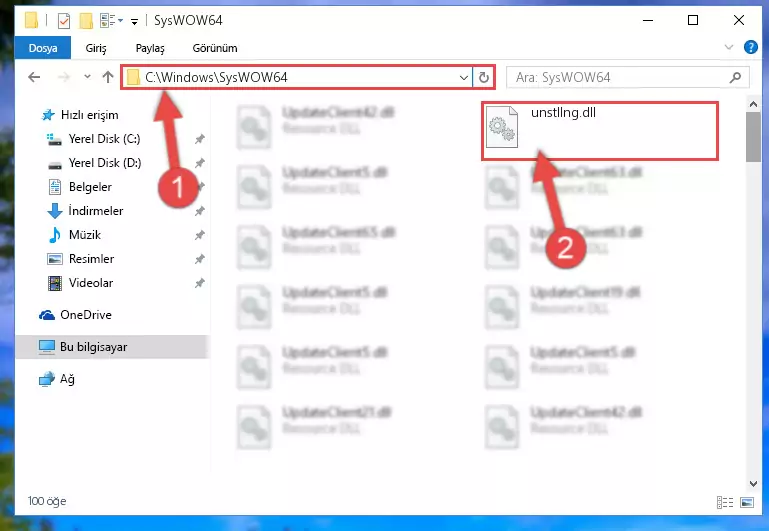Viewport: 769px width, 531px height.
Task: Click the search magnifier icon
Action: pyautogui.click(x=735, y=77)
